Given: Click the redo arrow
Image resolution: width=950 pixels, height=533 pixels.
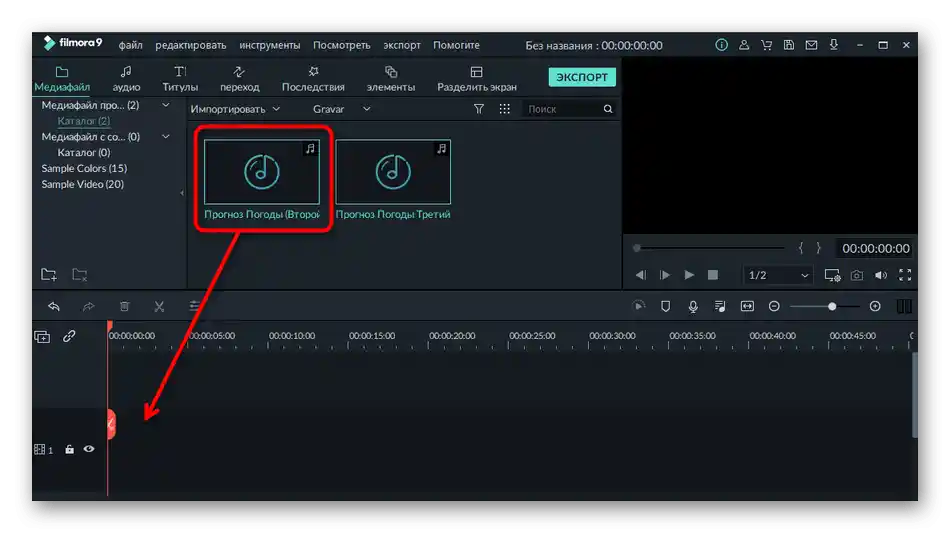Looking at the screenshot, I should [88, 306].
